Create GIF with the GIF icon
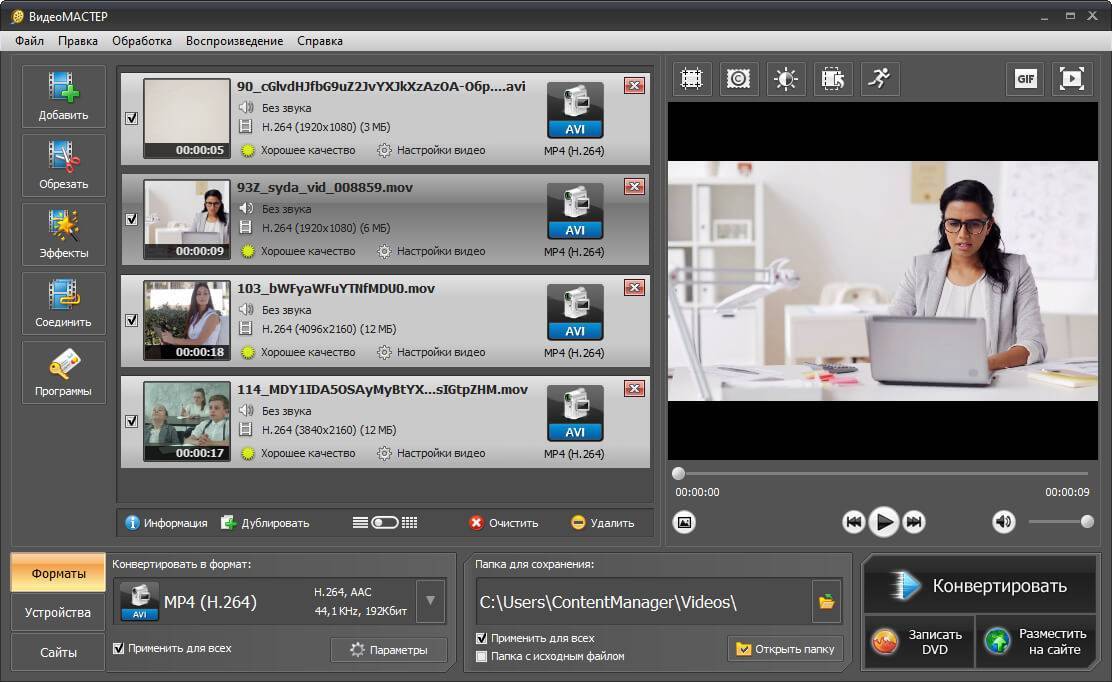Viewport: 1112px width, 682px height. click(1025, 79)
